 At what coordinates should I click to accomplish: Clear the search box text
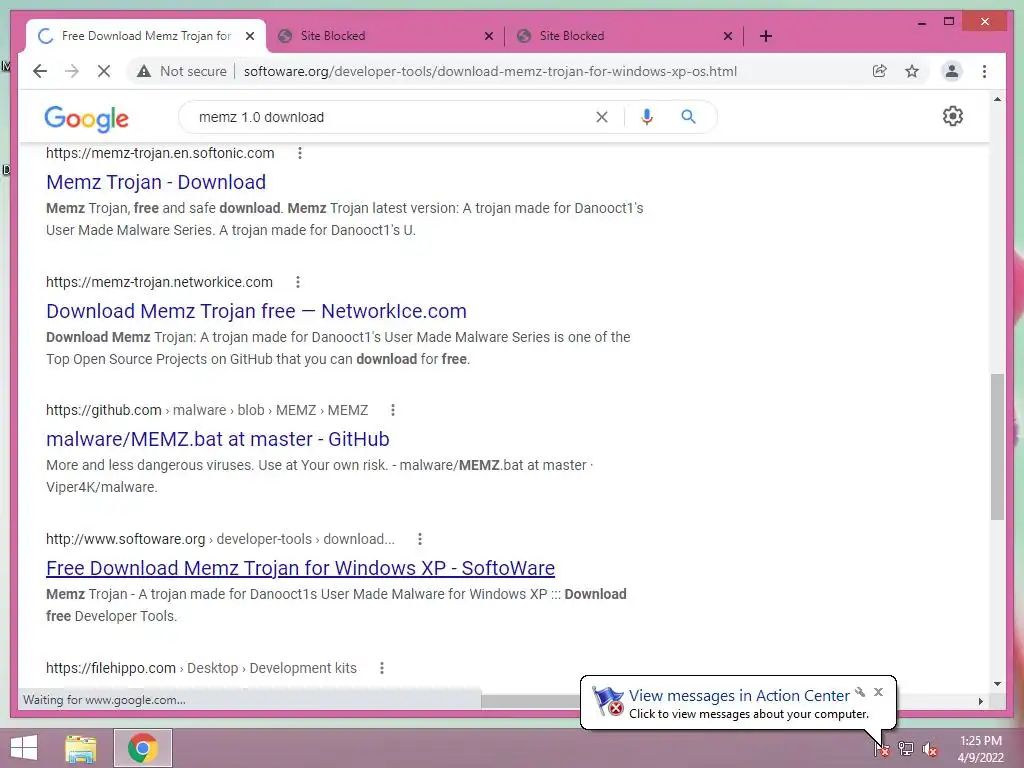(x=602, y=117)
